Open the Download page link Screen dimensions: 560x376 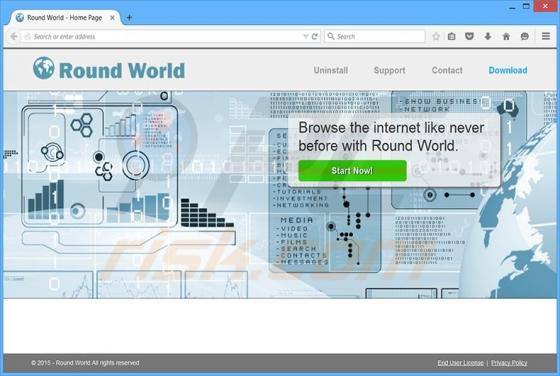[x=508, y=70]
